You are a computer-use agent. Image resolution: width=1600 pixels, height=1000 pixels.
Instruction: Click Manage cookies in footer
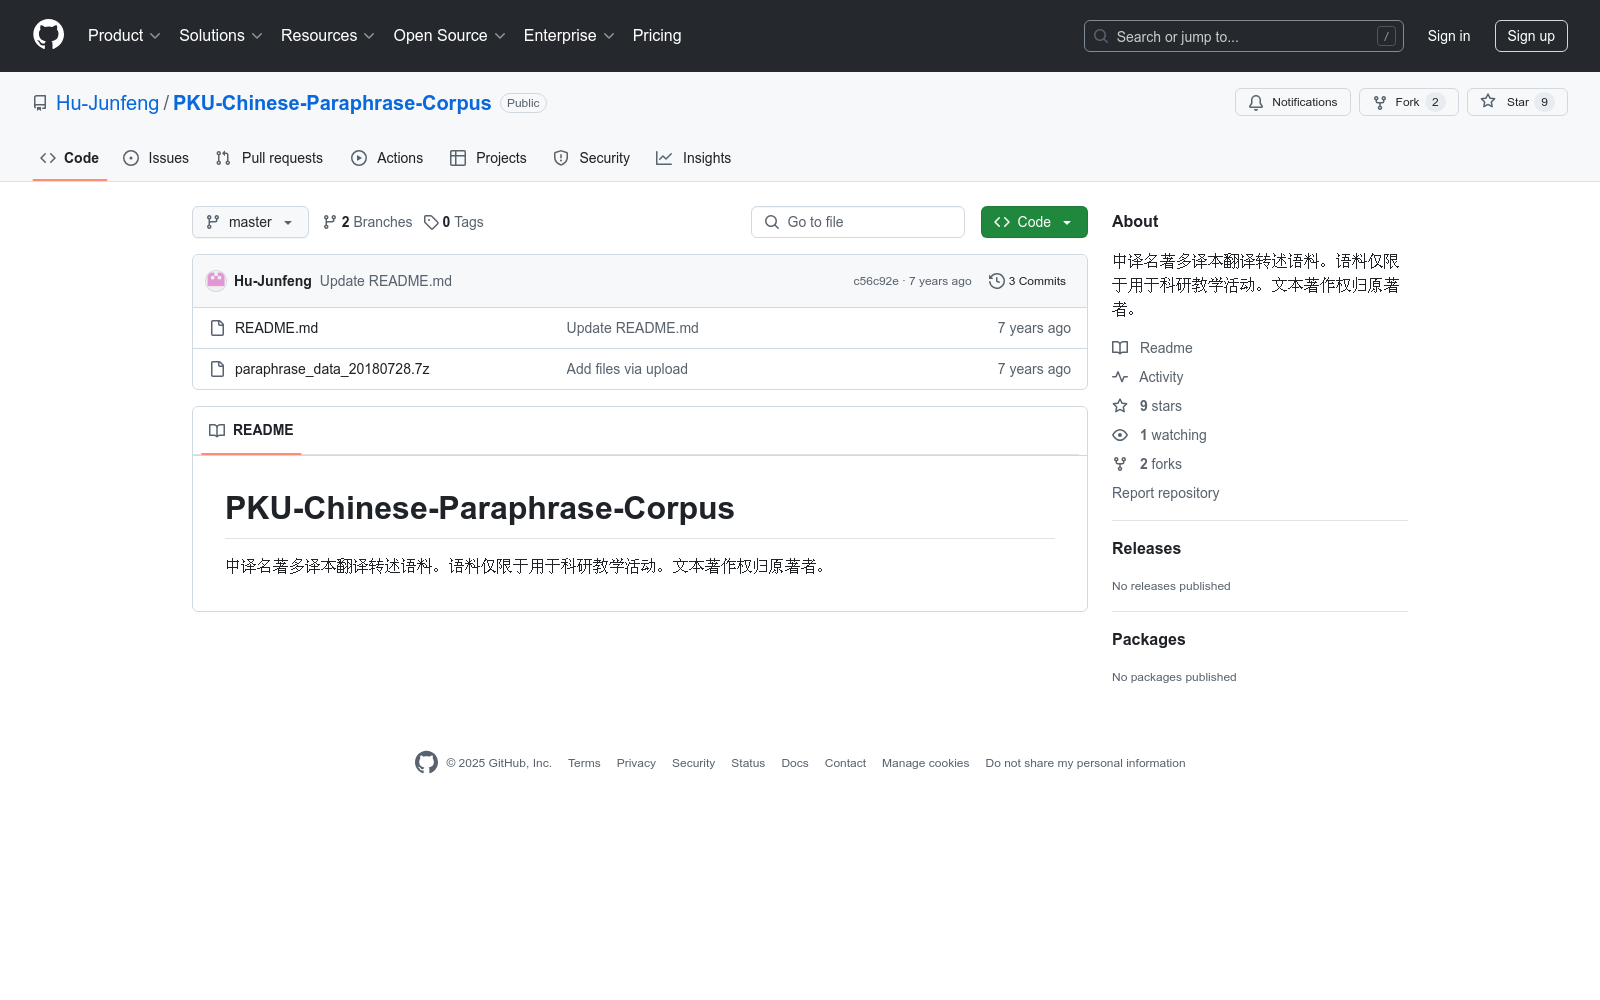click(x=925, y=763)
